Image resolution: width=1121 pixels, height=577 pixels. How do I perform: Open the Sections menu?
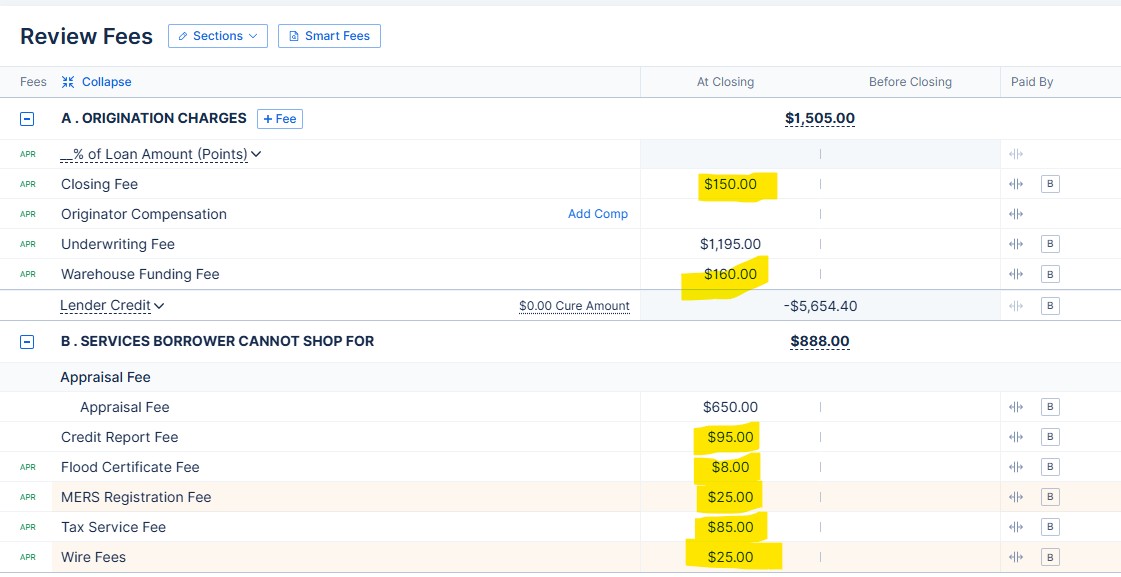[217, 36]
